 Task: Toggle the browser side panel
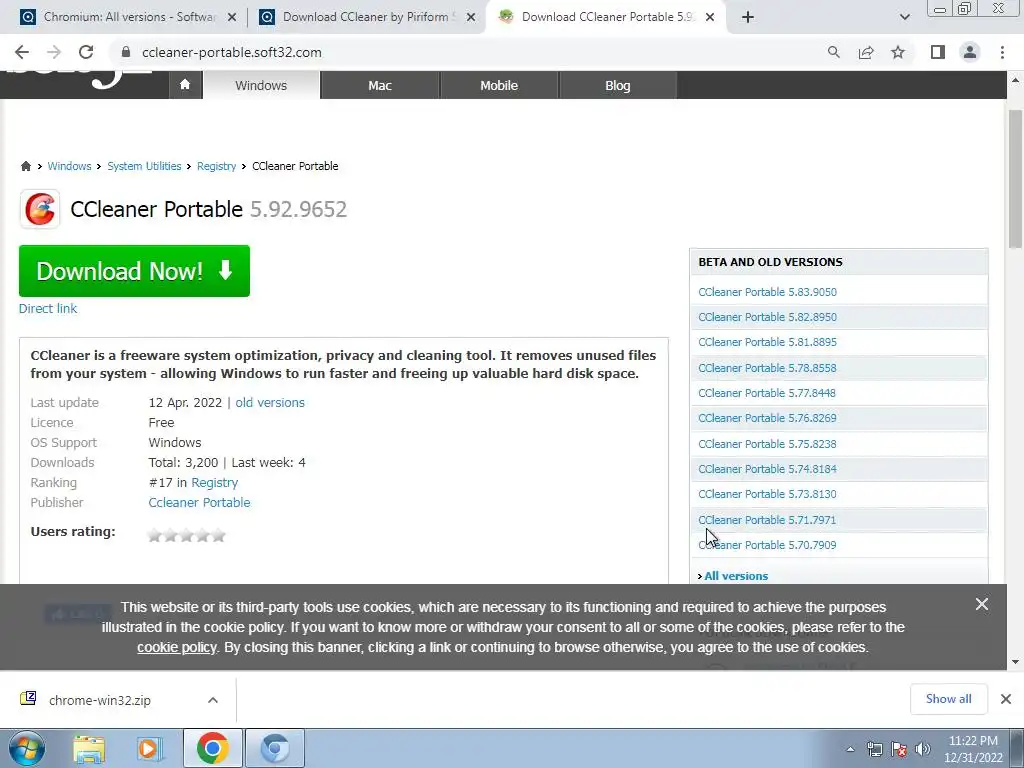[x=938, y=52]
